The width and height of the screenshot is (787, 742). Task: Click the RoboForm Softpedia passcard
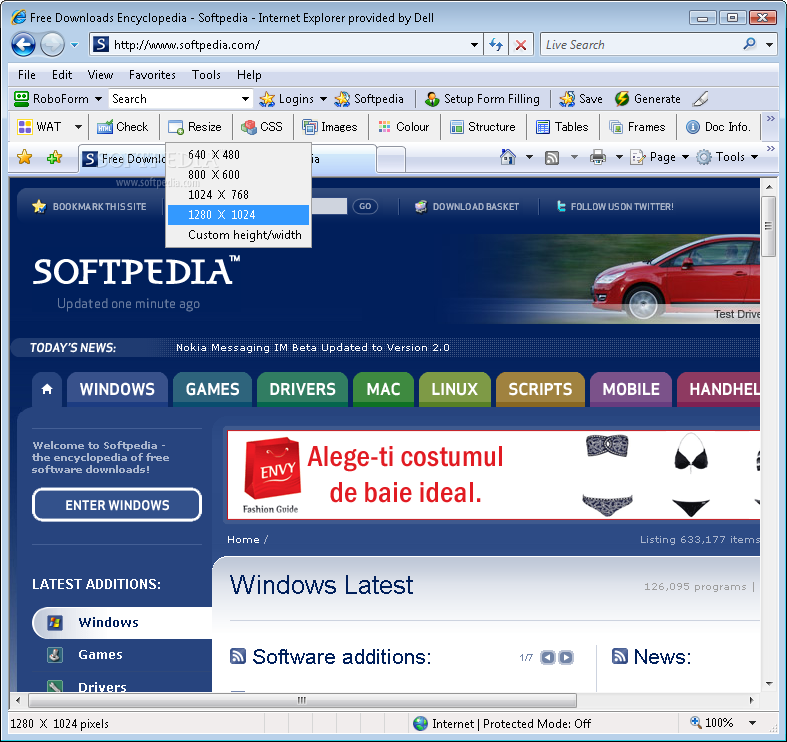tap(369, 99)
